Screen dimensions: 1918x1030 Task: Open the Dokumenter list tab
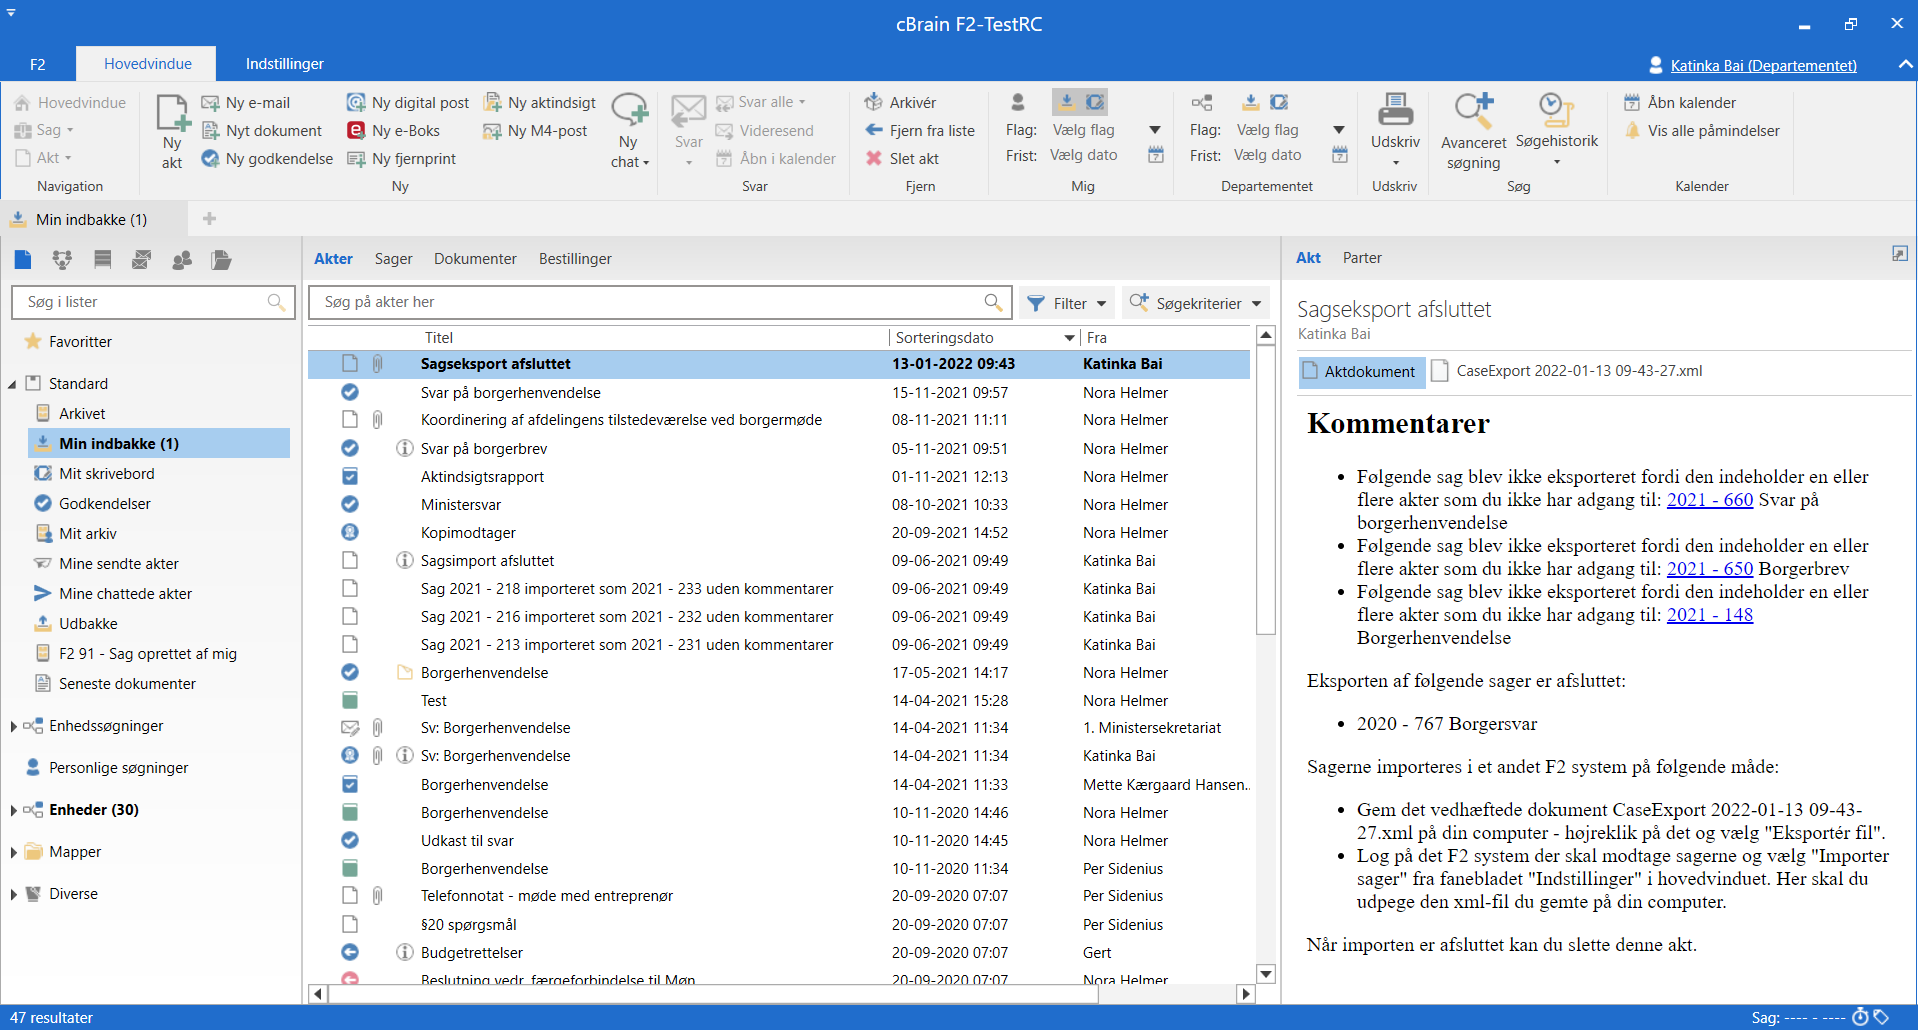coord(475,259)
